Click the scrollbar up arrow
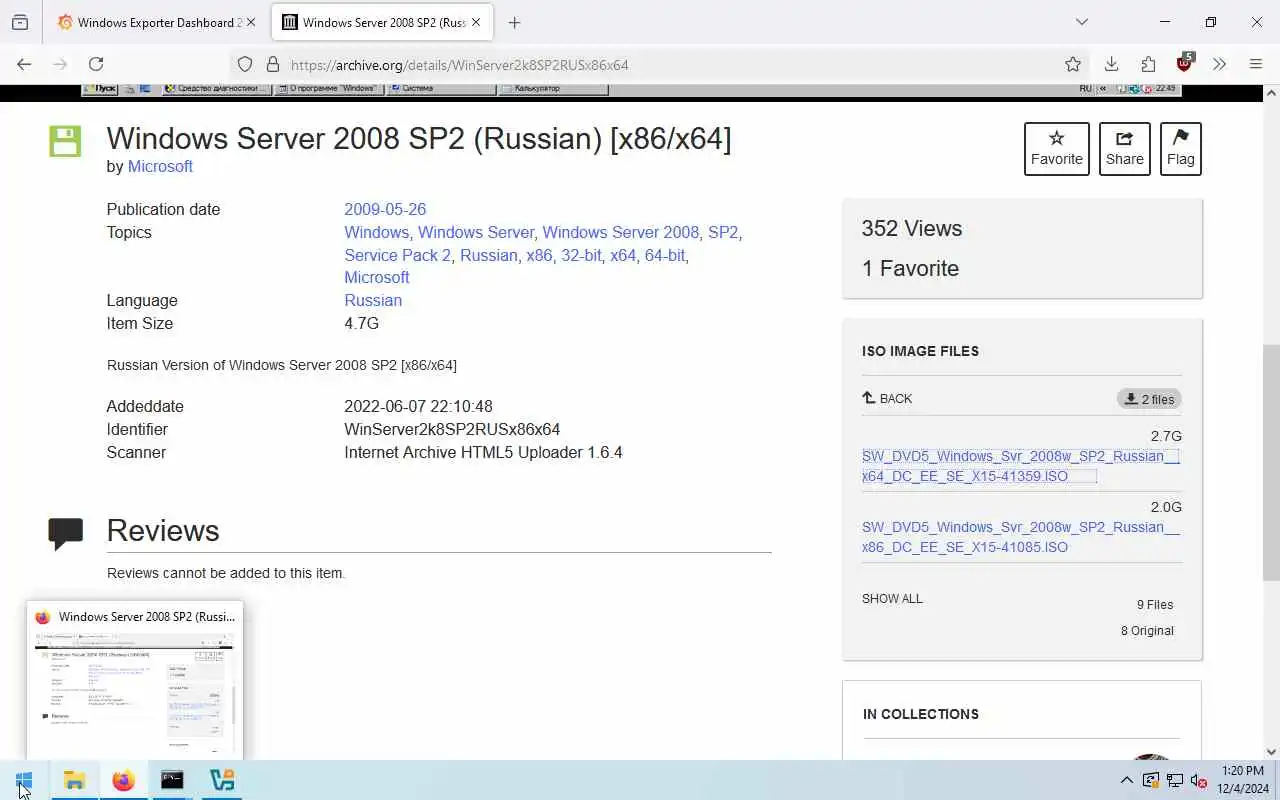The image size is (1280, 800). [1271, 93]
